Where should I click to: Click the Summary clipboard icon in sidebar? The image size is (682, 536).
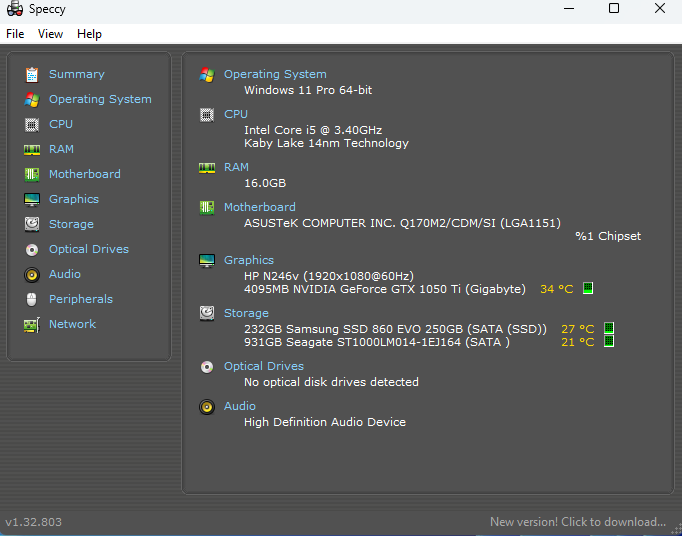click(x=32, y=74)
